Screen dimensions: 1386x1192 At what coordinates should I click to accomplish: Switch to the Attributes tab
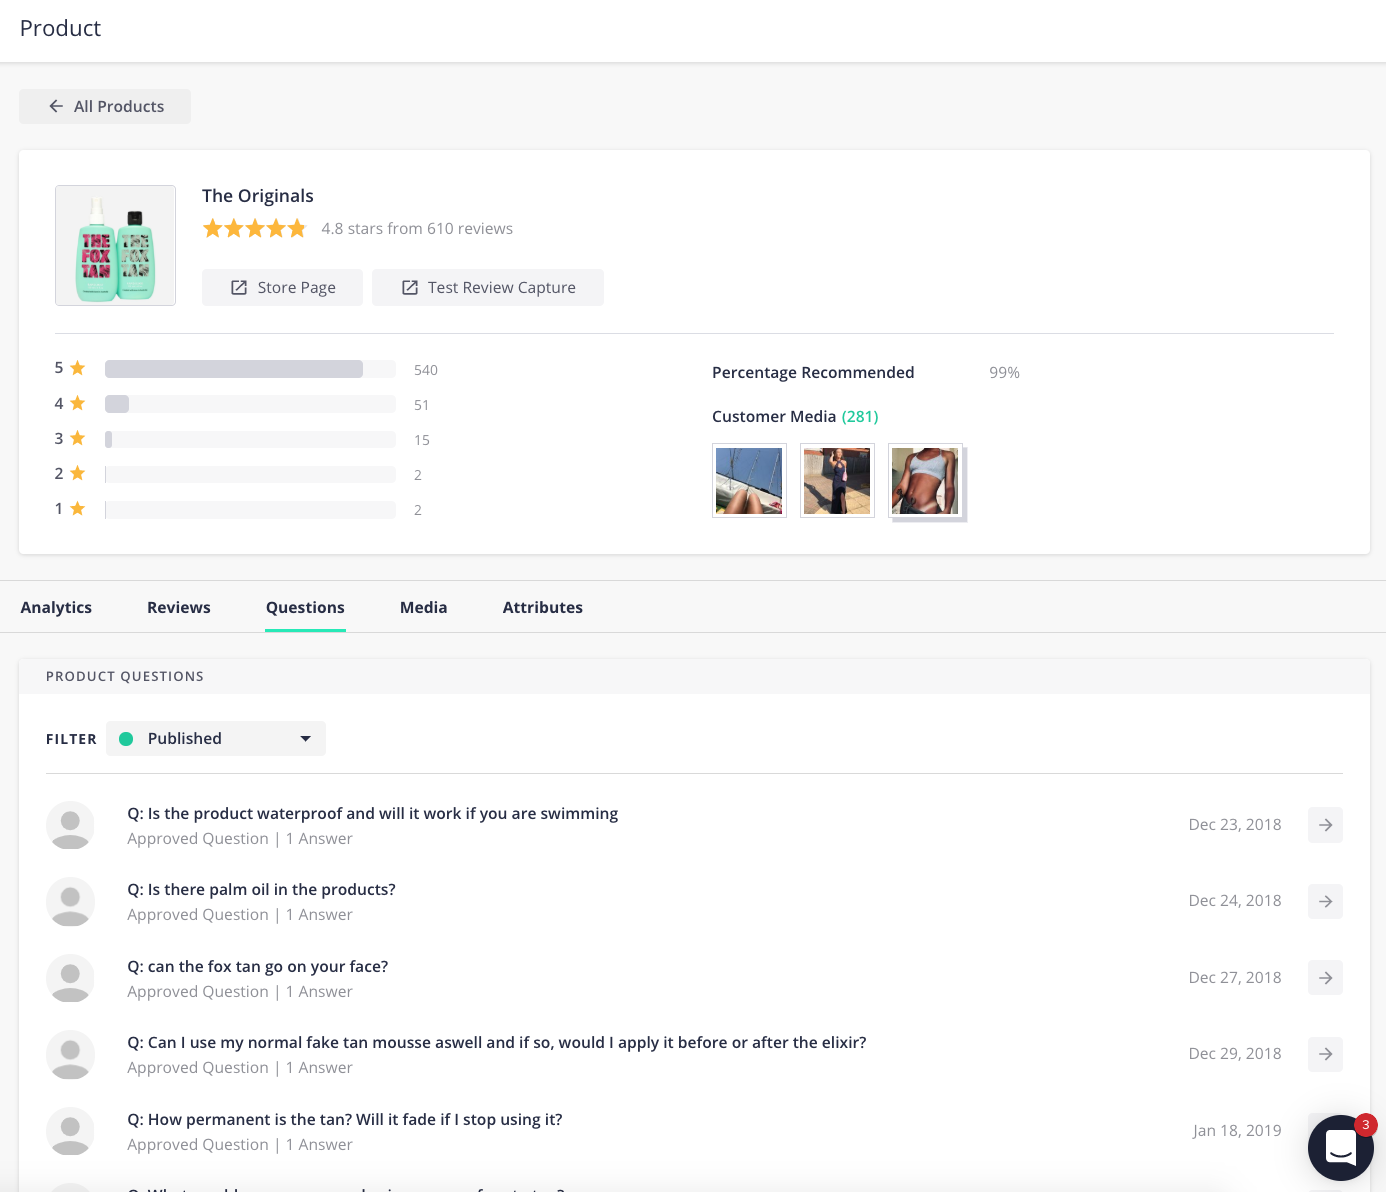pyautogui.click(x=543, y=607)
